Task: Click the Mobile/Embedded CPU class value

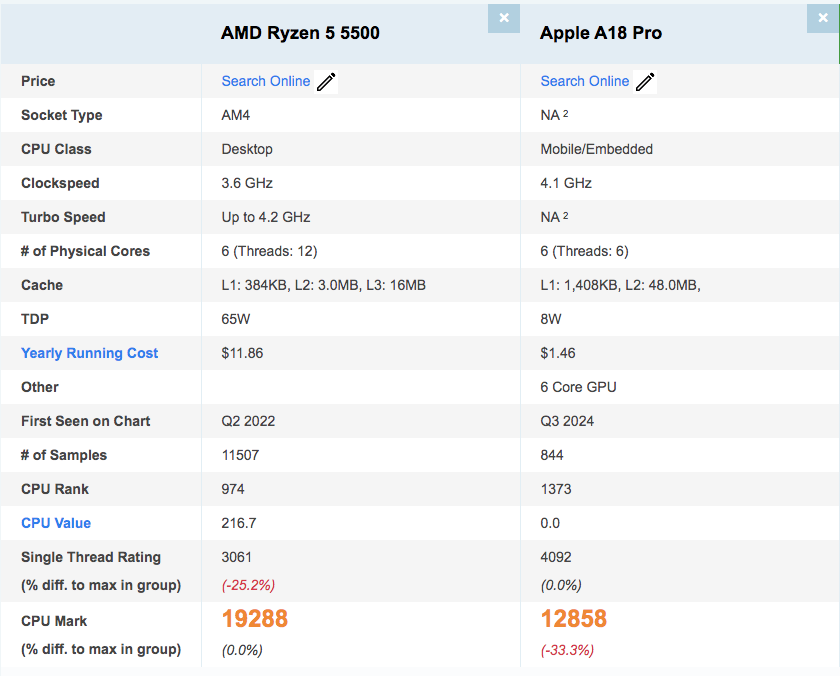Action: 596,149
